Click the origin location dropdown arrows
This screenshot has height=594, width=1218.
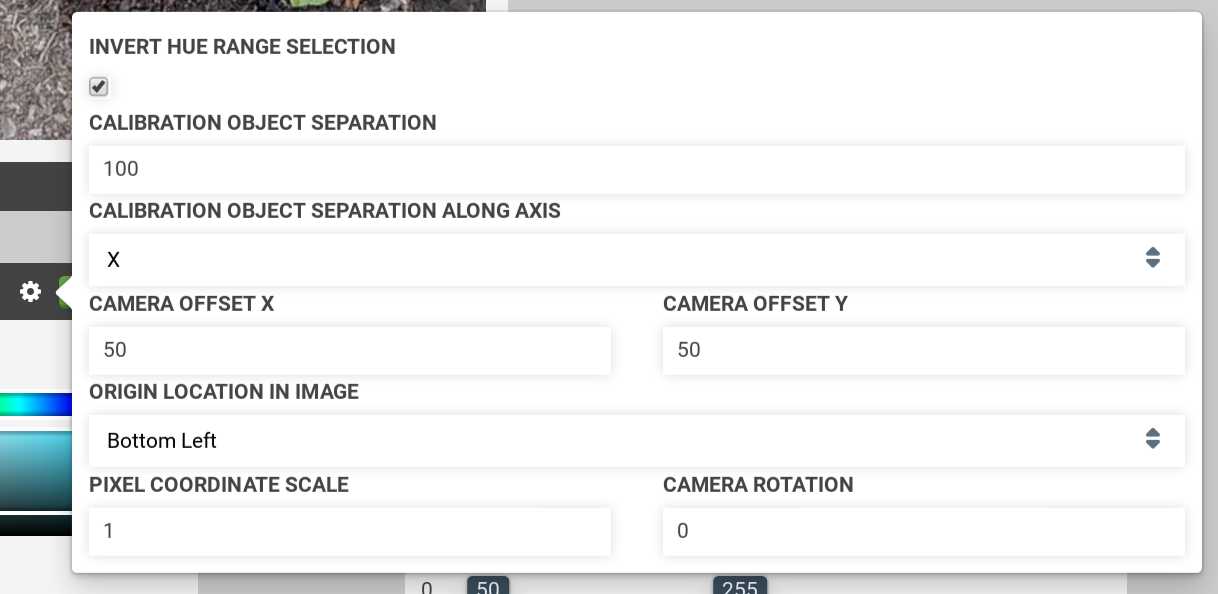pyautogui.click(x=1152, y=439)
